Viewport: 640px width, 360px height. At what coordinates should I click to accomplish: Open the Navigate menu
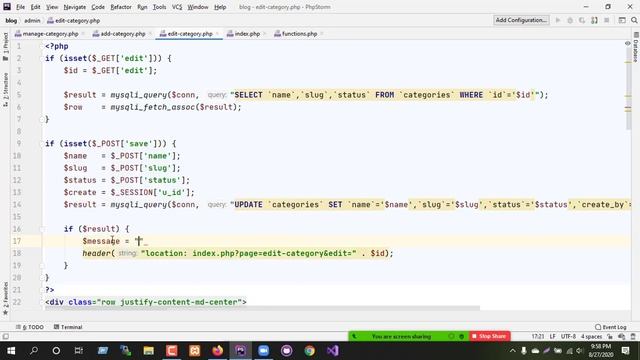[x=75, y=7]
